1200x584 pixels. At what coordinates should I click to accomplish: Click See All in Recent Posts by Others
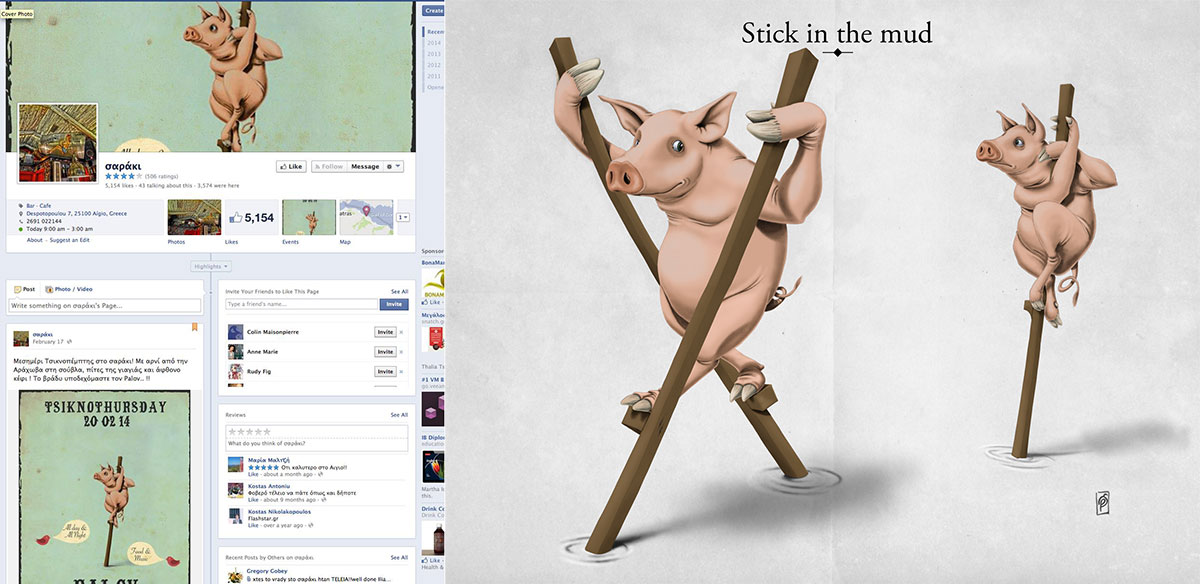(399, 557)
